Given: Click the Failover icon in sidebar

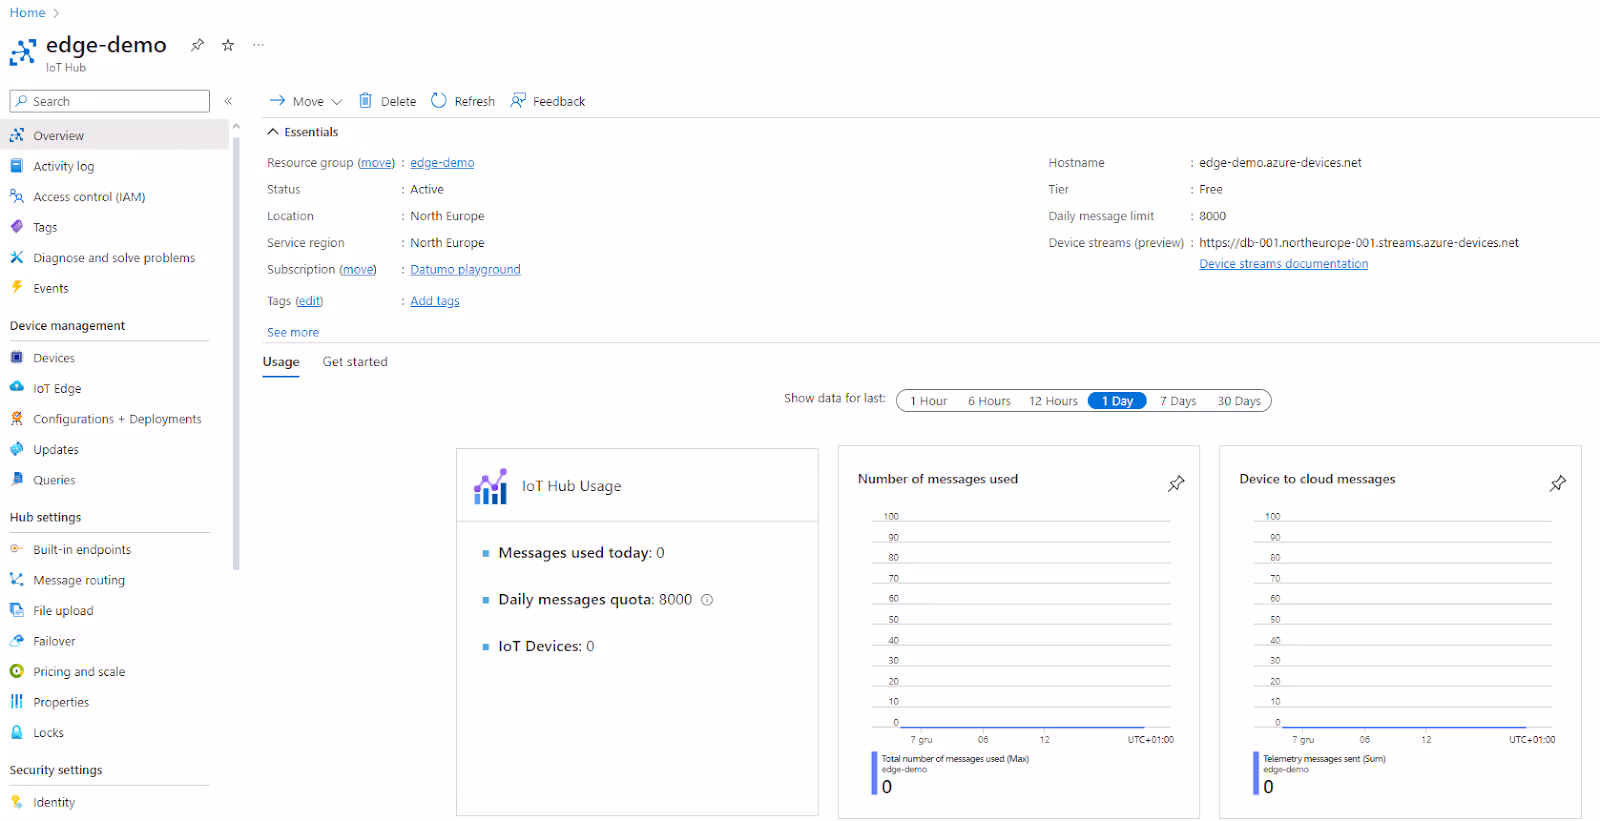Looking at the screenshot, I should [17, 640].
